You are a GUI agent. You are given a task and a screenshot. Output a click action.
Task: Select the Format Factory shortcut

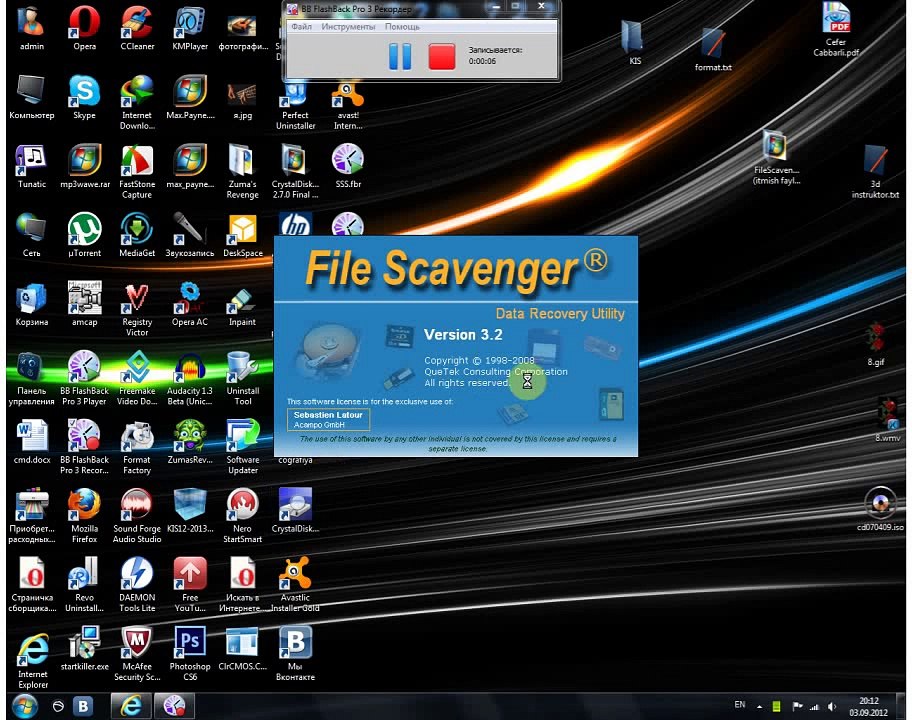[137, 447]
